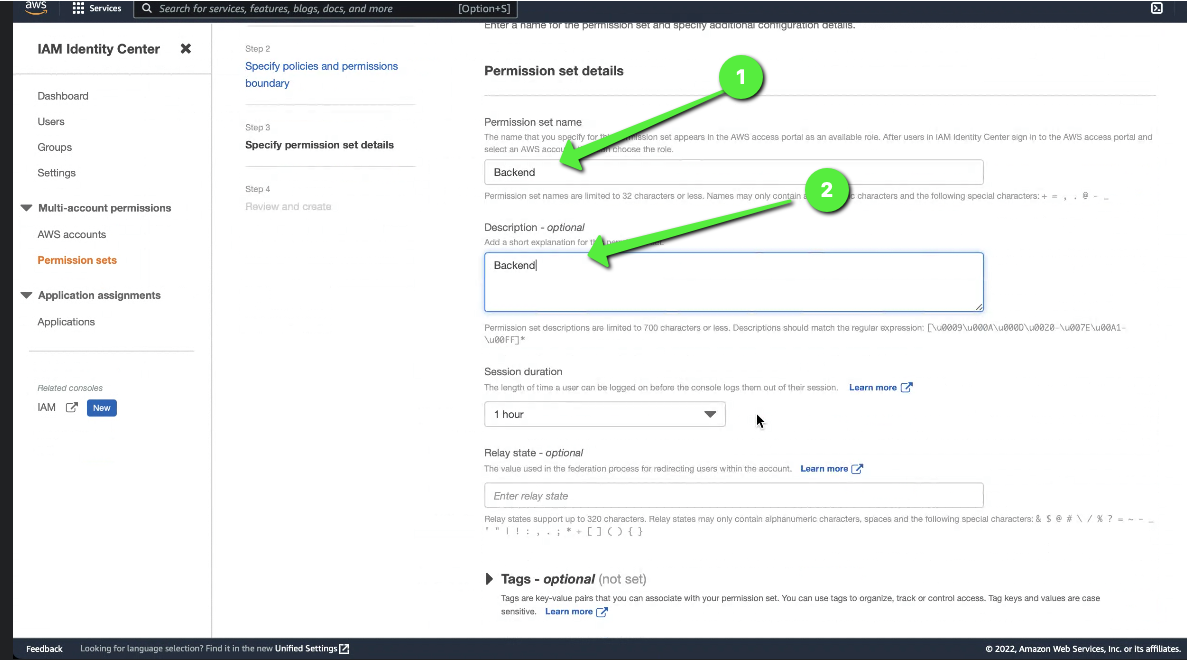This screenshot has height=660, width=1187.
Task: Click Step 4 Review and create text
Action: coord(288,207)
